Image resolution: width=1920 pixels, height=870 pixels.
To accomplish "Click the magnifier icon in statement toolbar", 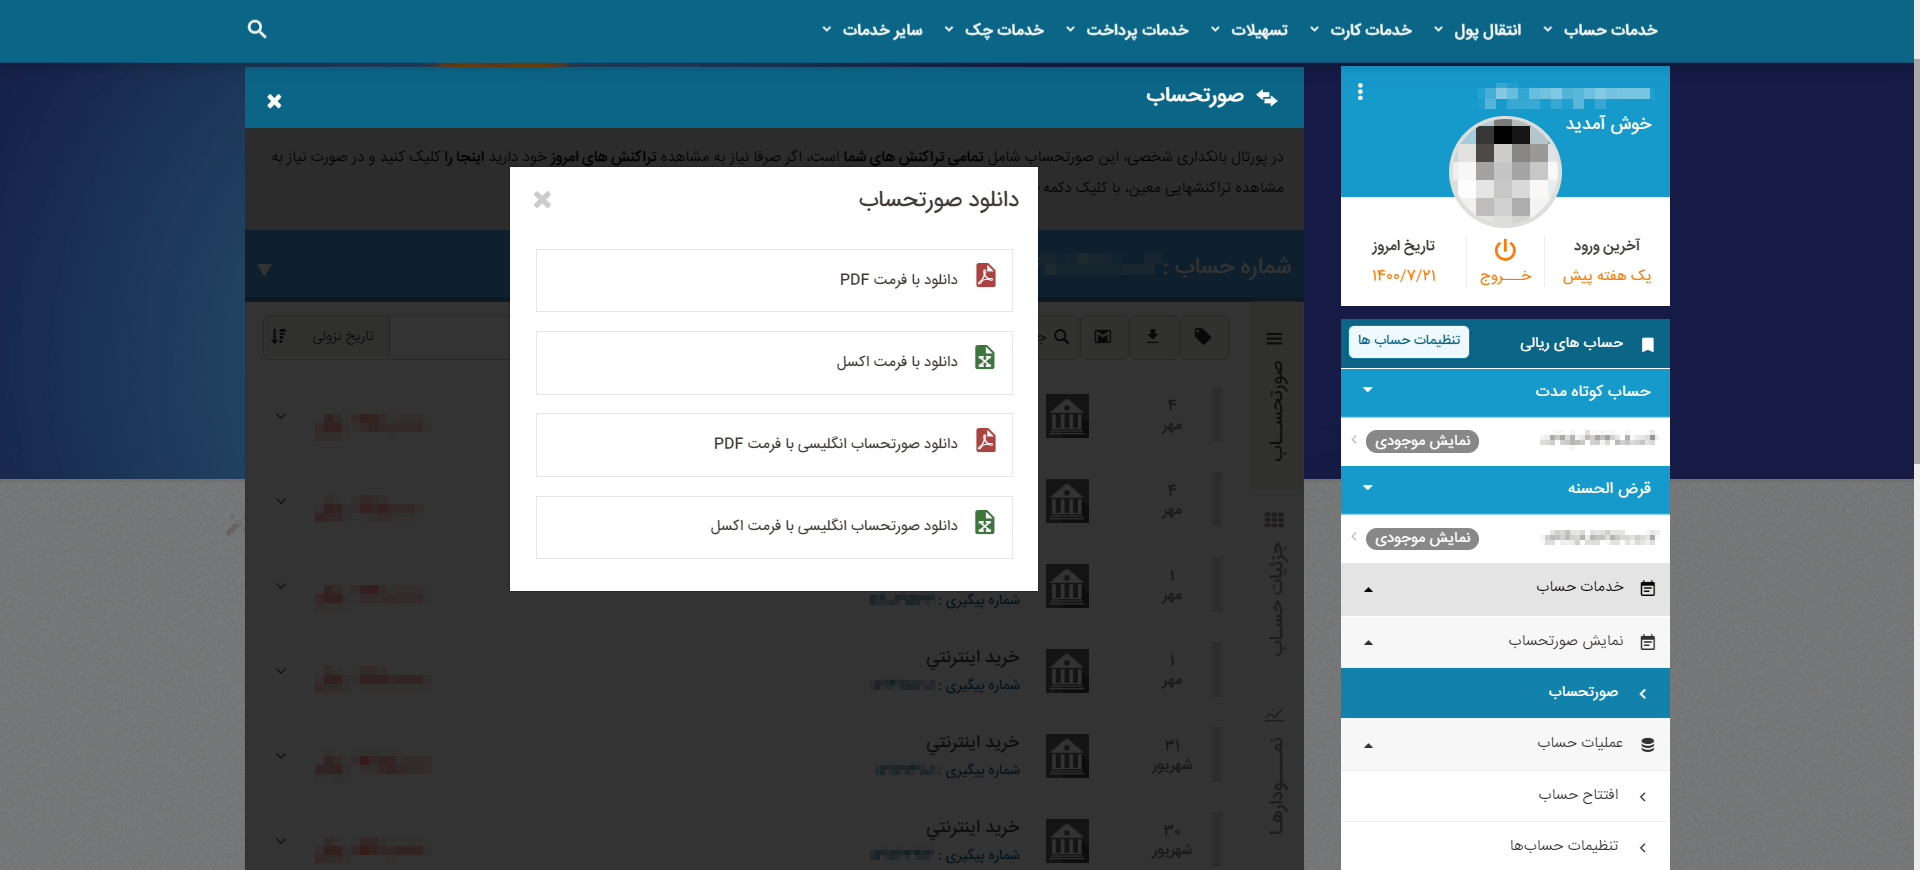I will (x=1061, y=337).
